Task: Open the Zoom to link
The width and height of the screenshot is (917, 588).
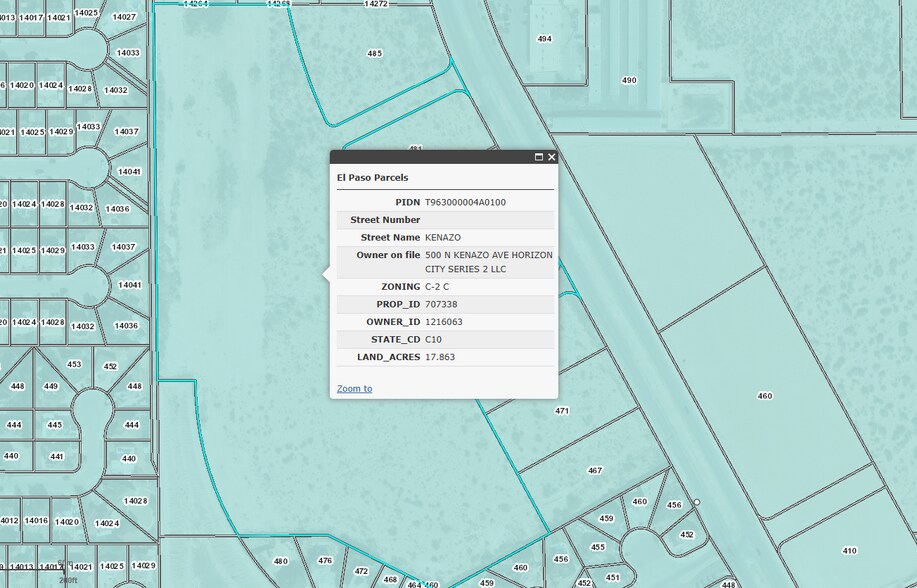Action: [x=353, y=388]
